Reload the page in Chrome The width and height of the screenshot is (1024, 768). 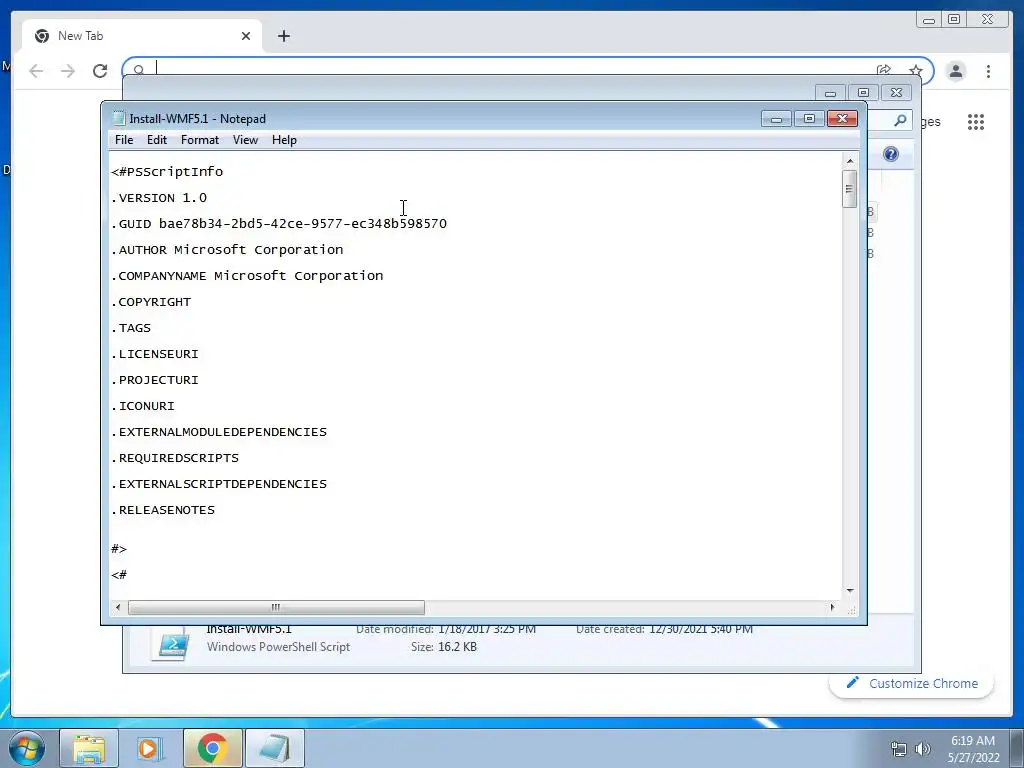(x=100, y=71)
